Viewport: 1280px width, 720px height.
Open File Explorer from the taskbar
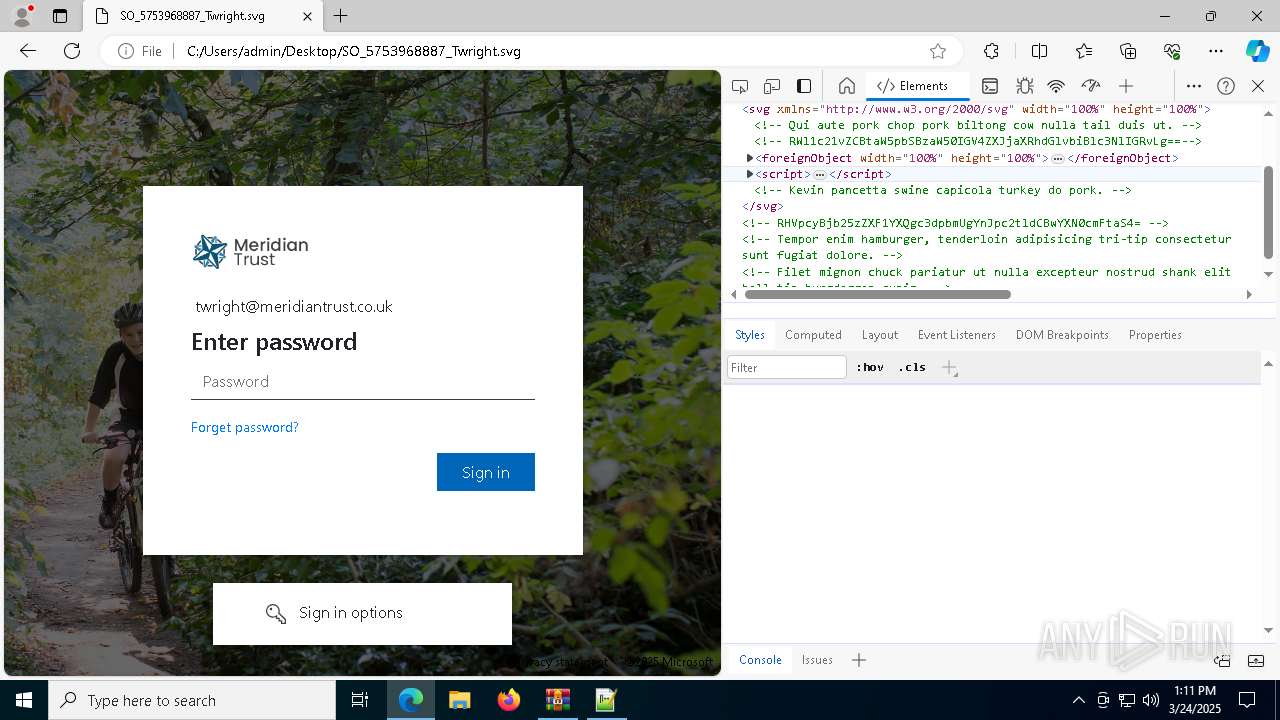point(460,700)
